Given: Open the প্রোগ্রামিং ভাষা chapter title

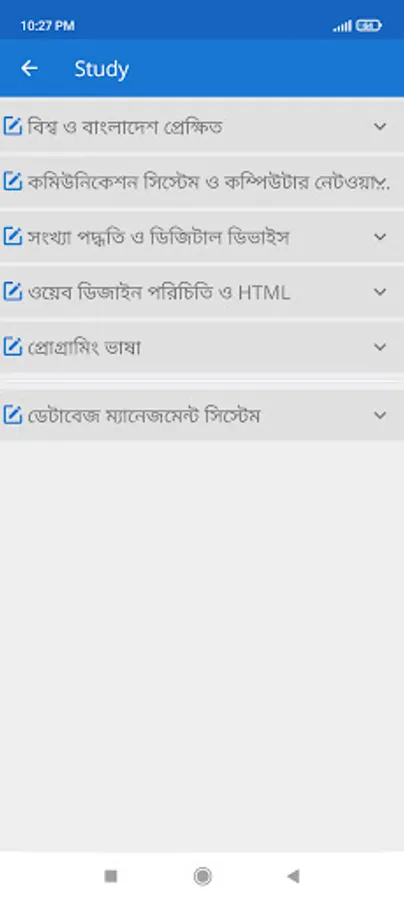Looking at the screenshot, I should (x=84, y=347).
